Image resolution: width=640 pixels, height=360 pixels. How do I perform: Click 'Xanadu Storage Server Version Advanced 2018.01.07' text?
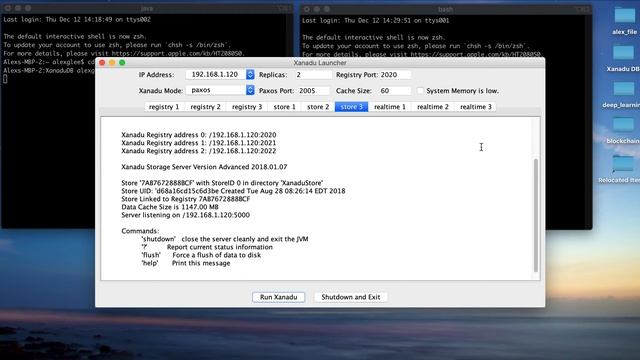204,167
